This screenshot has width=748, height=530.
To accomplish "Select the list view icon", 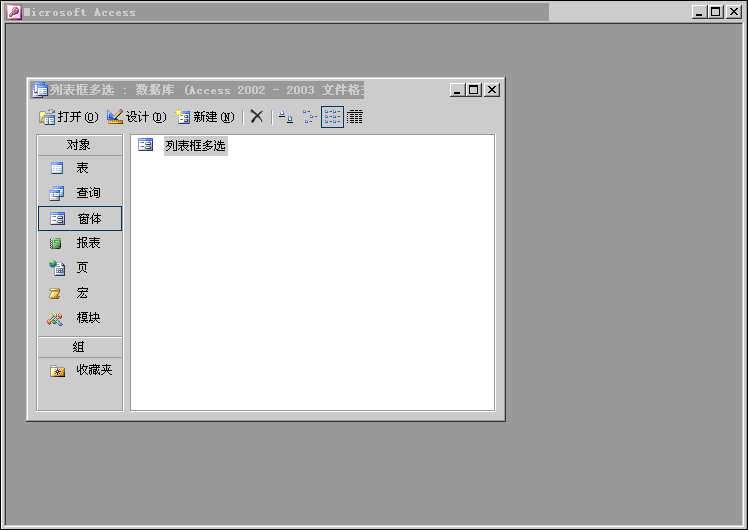I will coord(332,117).
